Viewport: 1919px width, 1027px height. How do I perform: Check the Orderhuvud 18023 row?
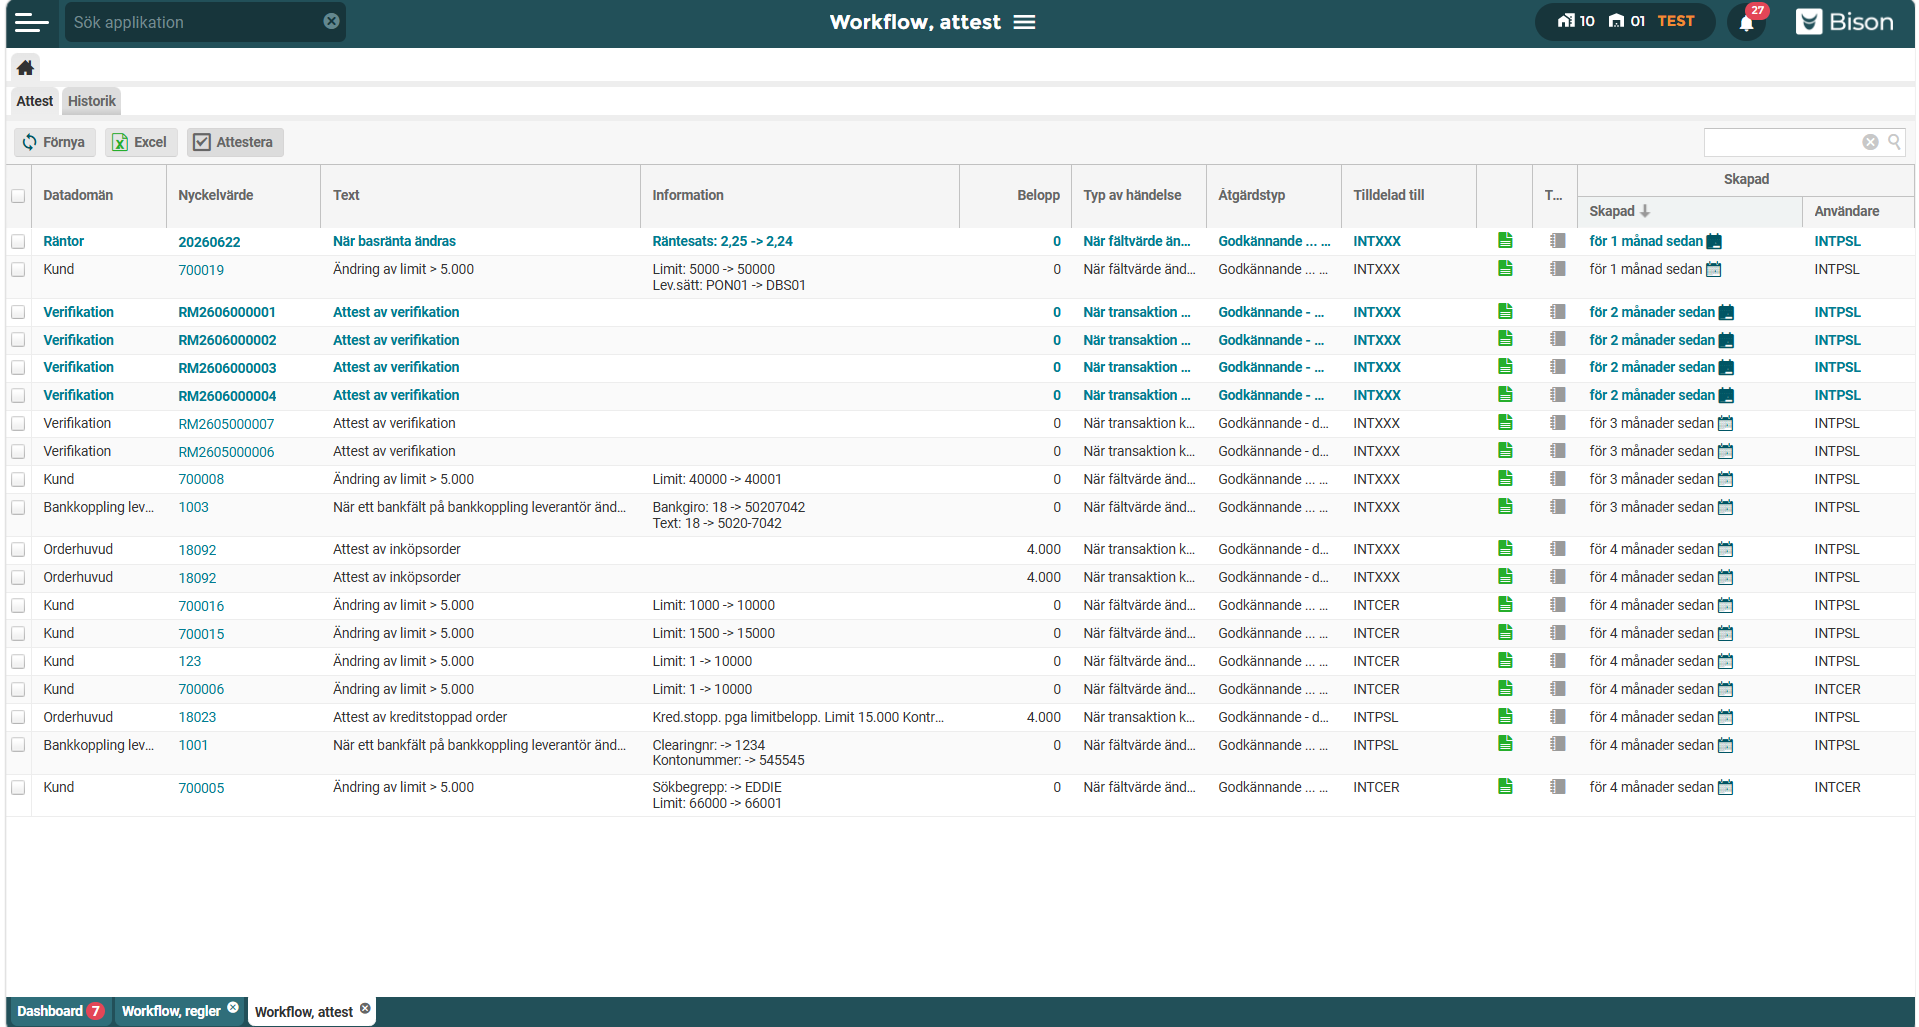coord(18,718)
